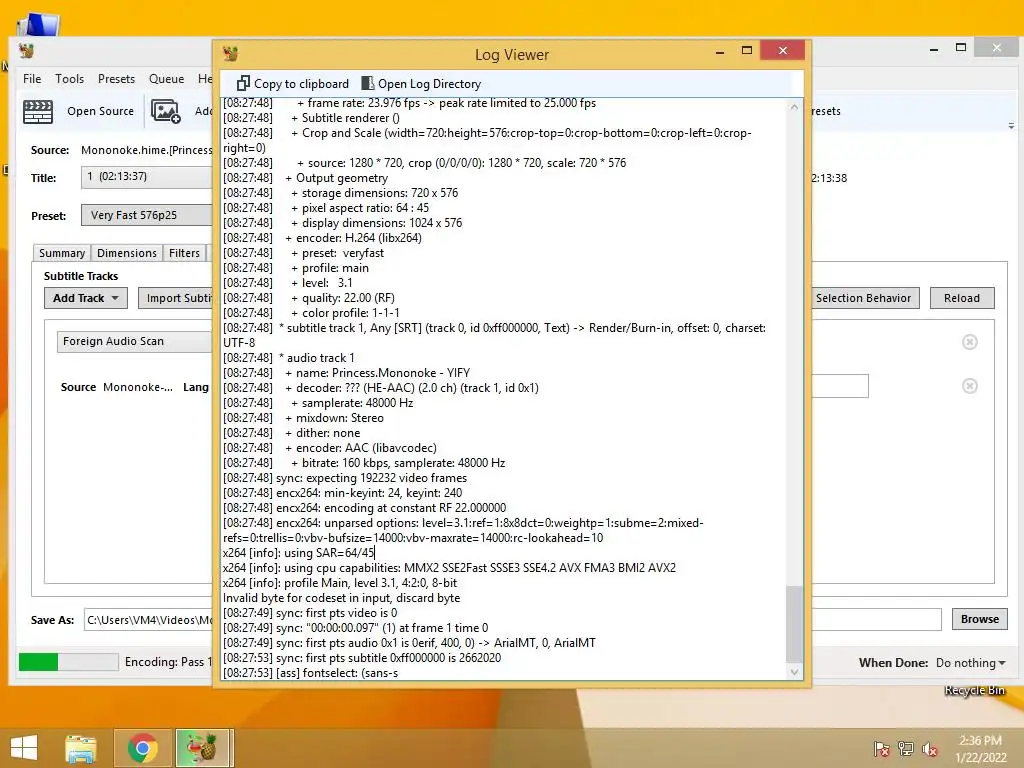Screen dimensions: 1024x768
Task: Open the Foreign Audio Scan track dropdown
Action: (135, 341)
